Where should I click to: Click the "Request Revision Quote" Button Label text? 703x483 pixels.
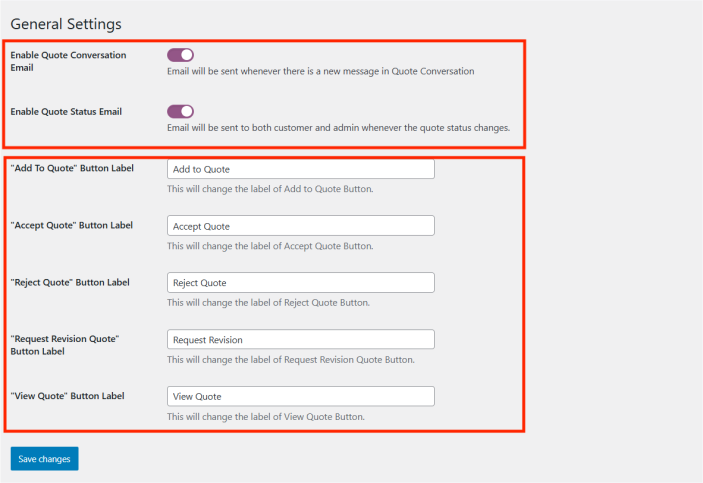click(65, 345)
